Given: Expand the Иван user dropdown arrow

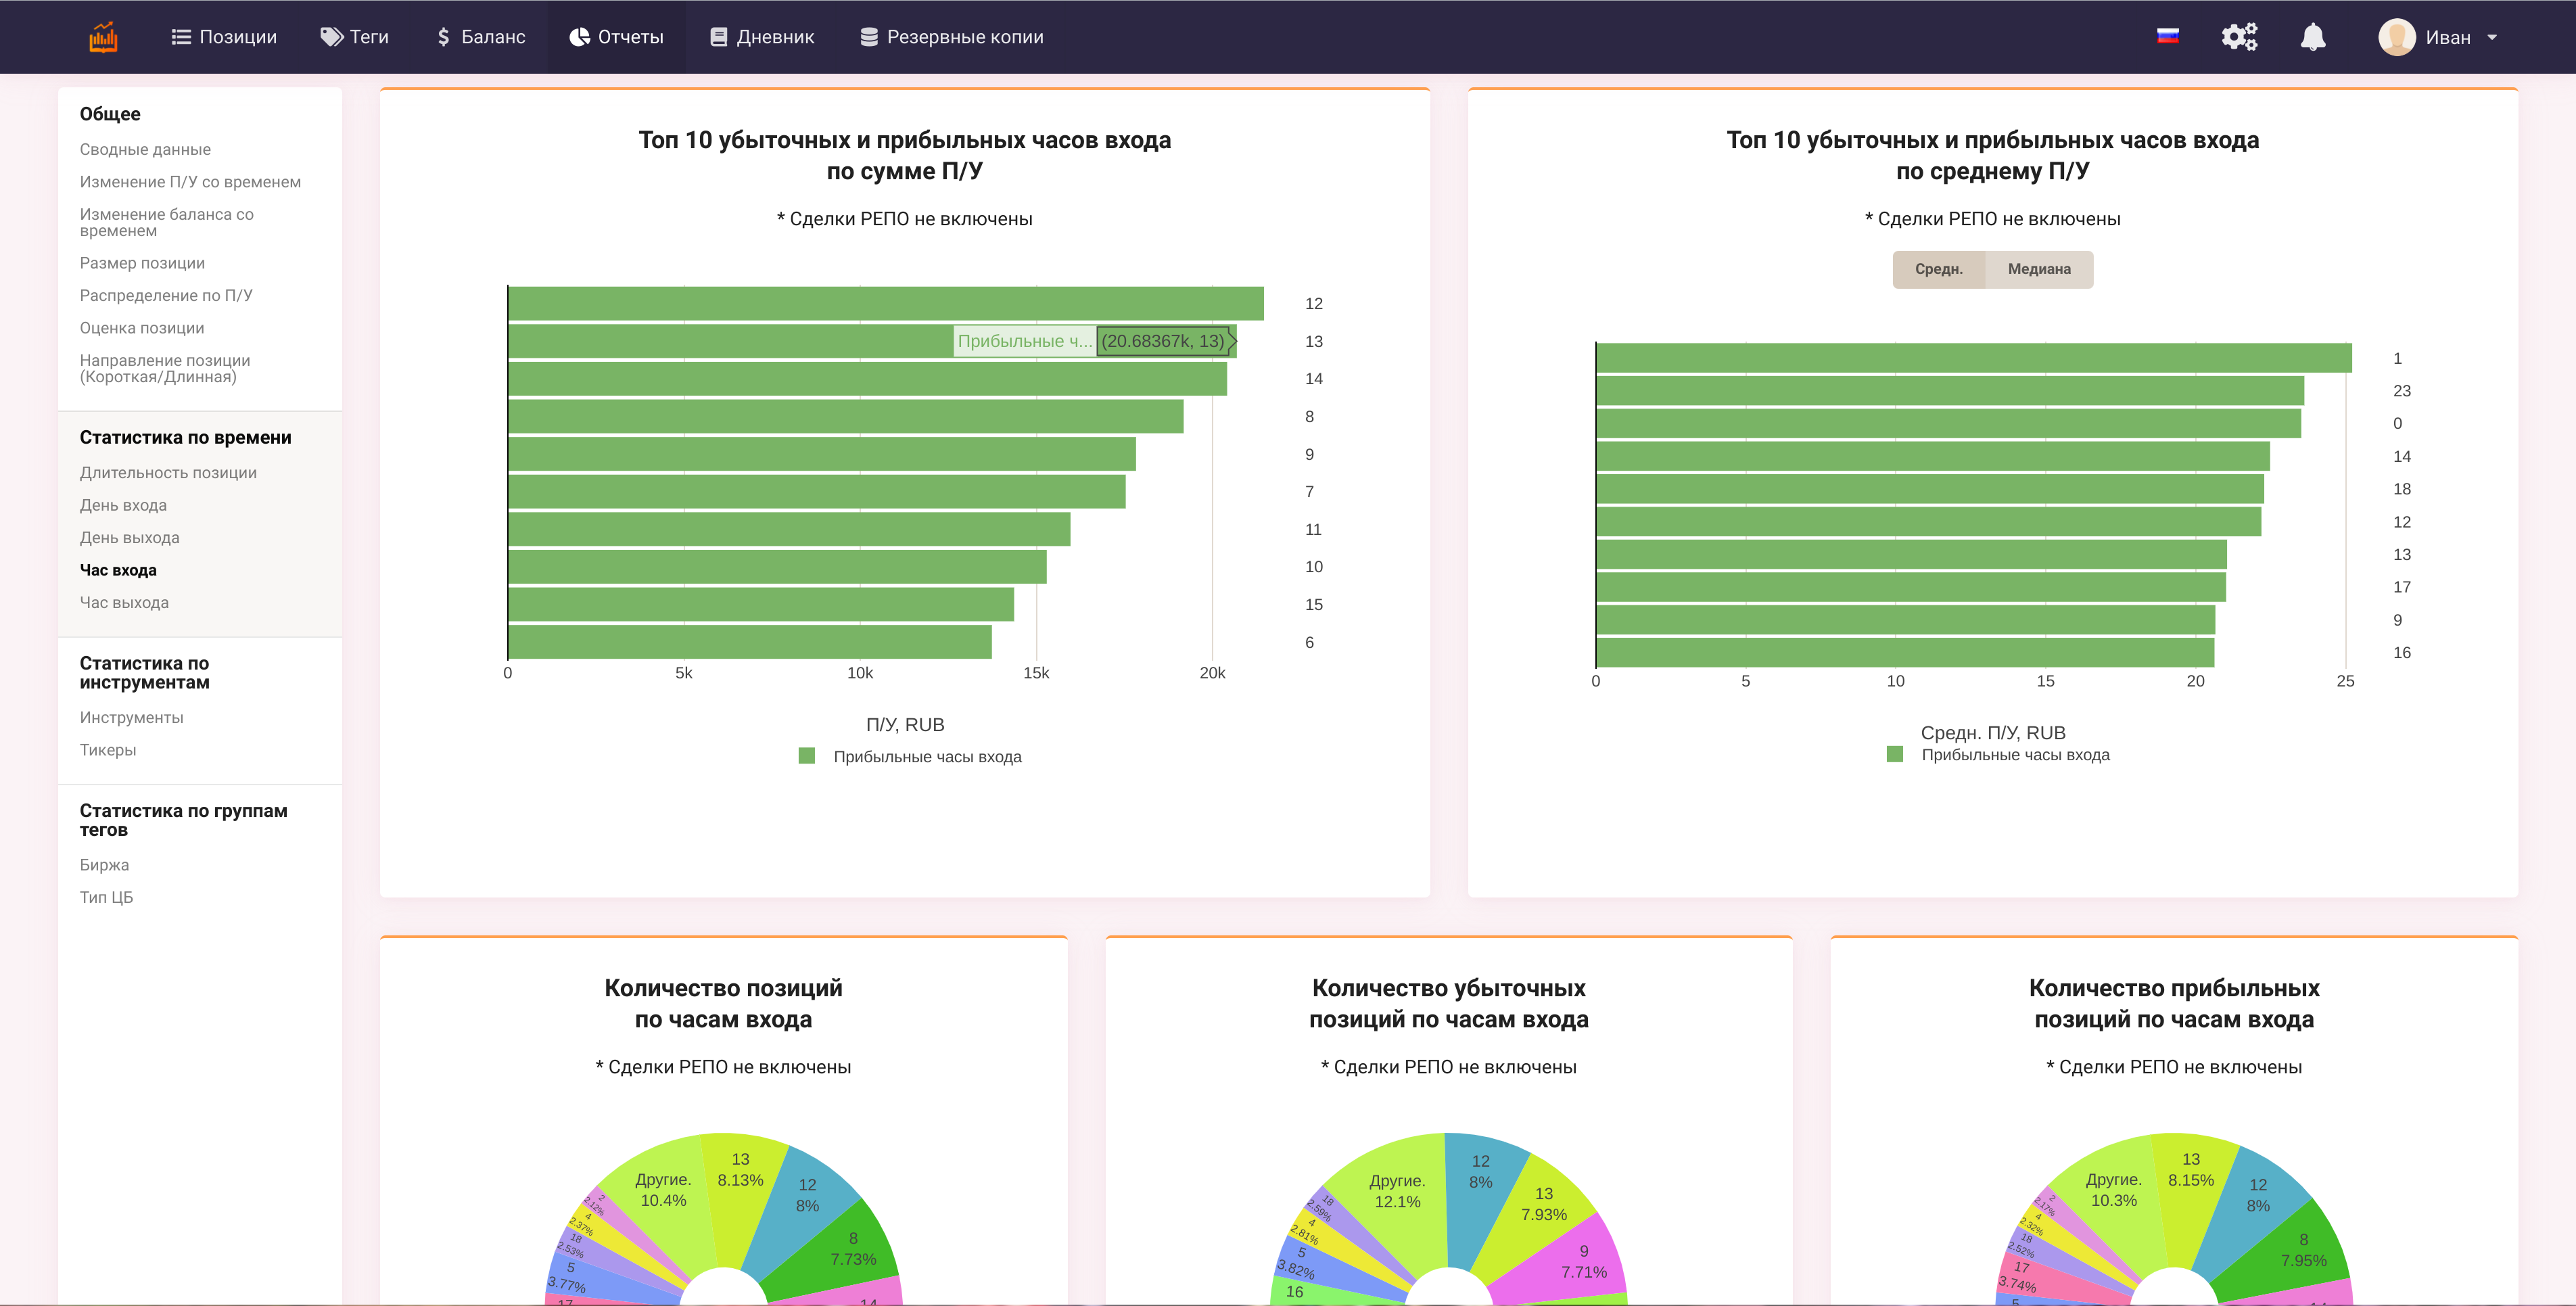Looking at the screenshot, I should pyautogui.click(x=2492, y=38).
